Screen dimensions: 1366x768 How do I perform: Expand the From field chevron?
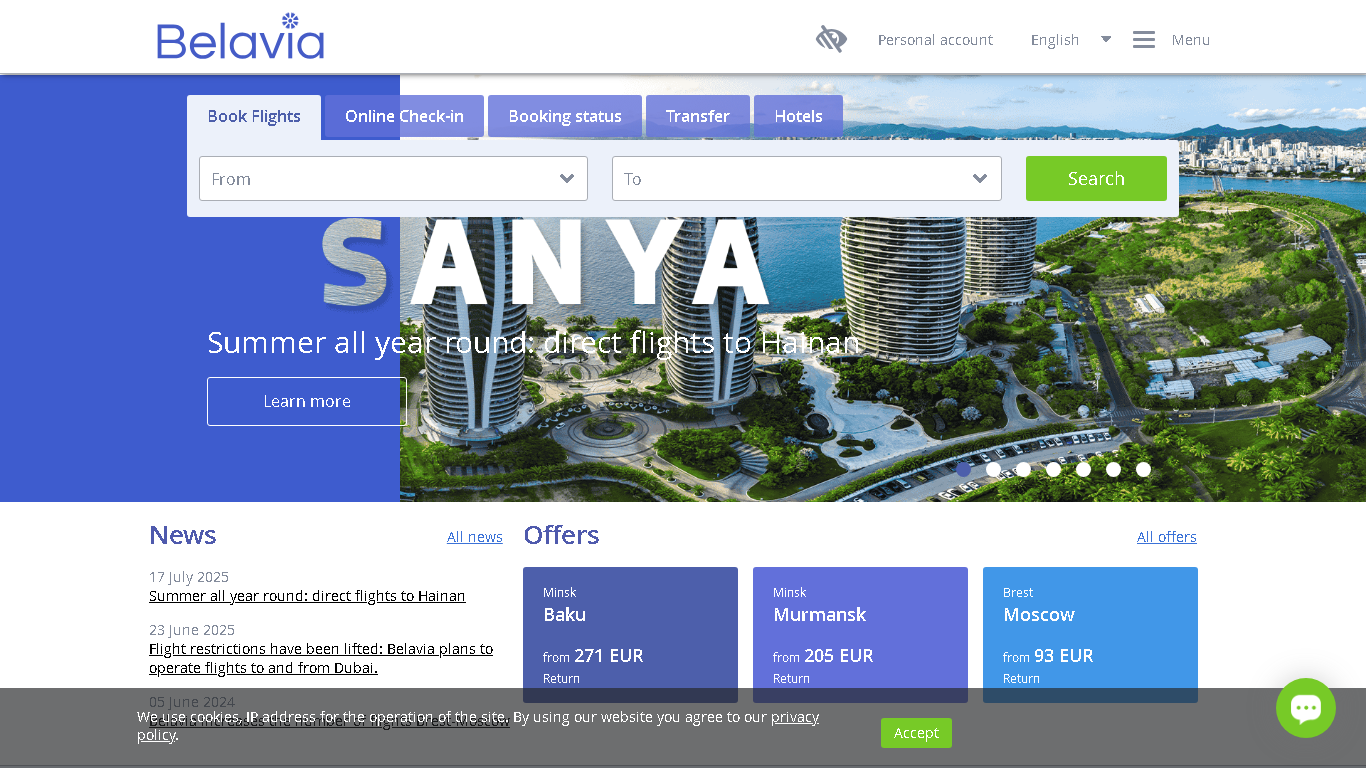point(567,179)
